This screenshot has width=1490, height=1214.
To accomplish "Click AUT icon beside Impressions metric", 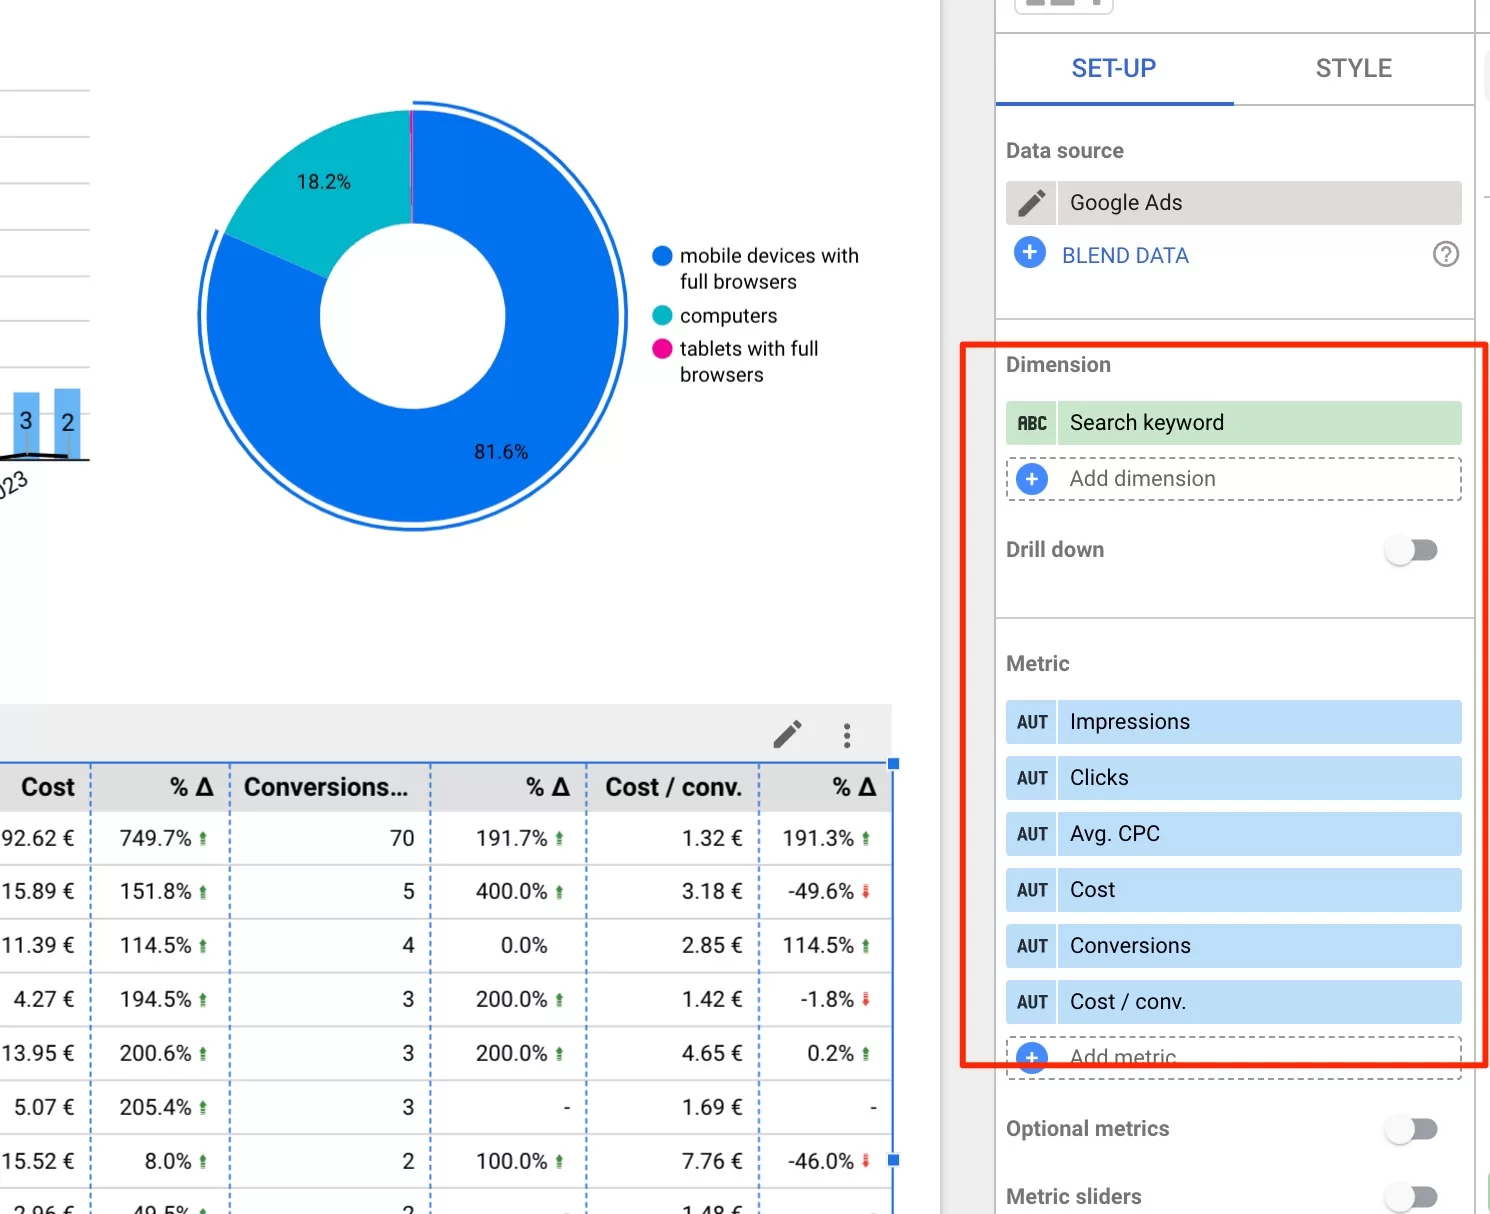I will point(1031,722).
